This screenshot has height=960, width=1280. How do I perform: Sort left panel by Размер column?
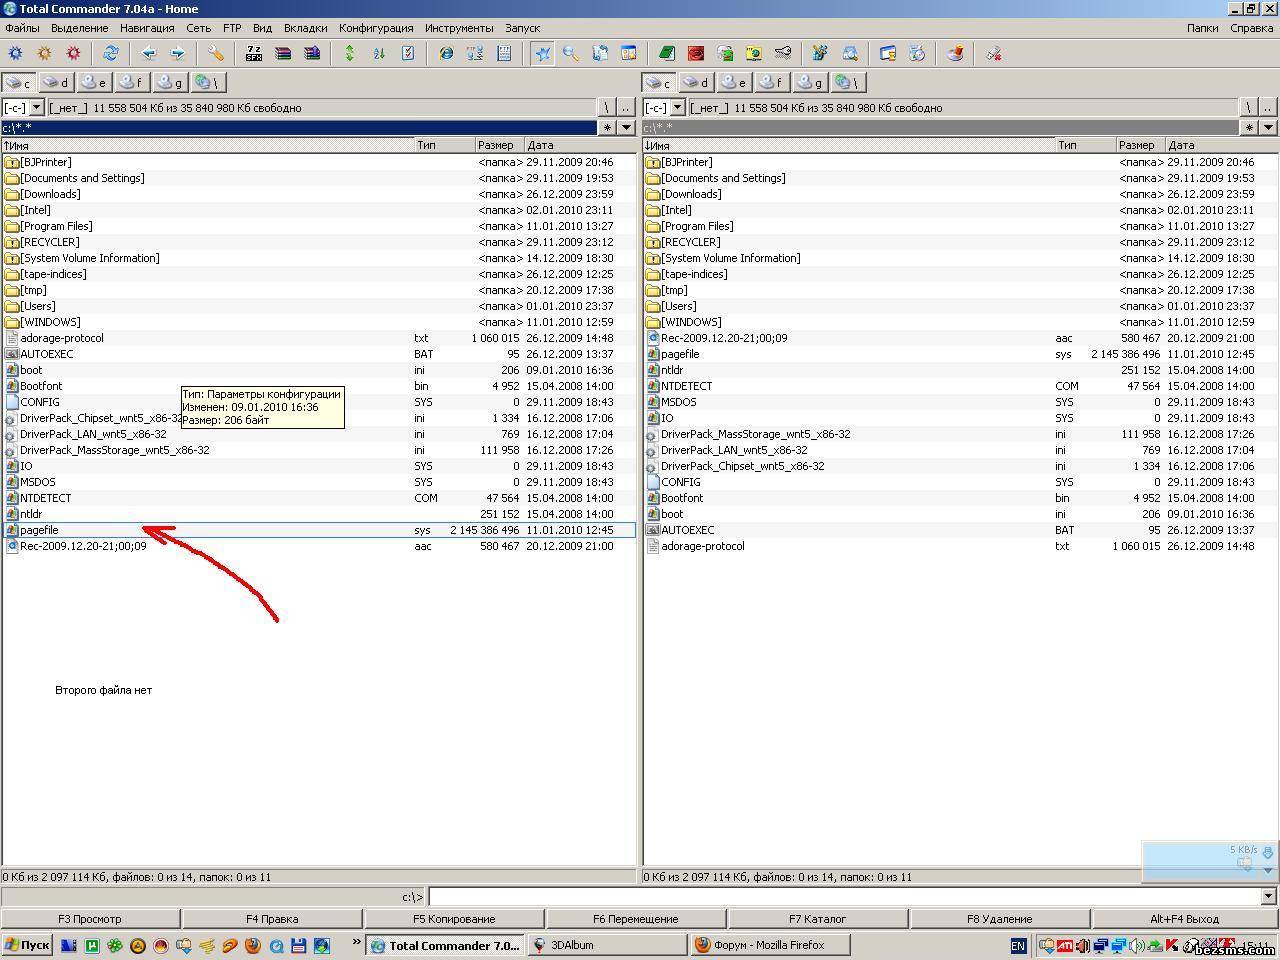pos(499,145)
